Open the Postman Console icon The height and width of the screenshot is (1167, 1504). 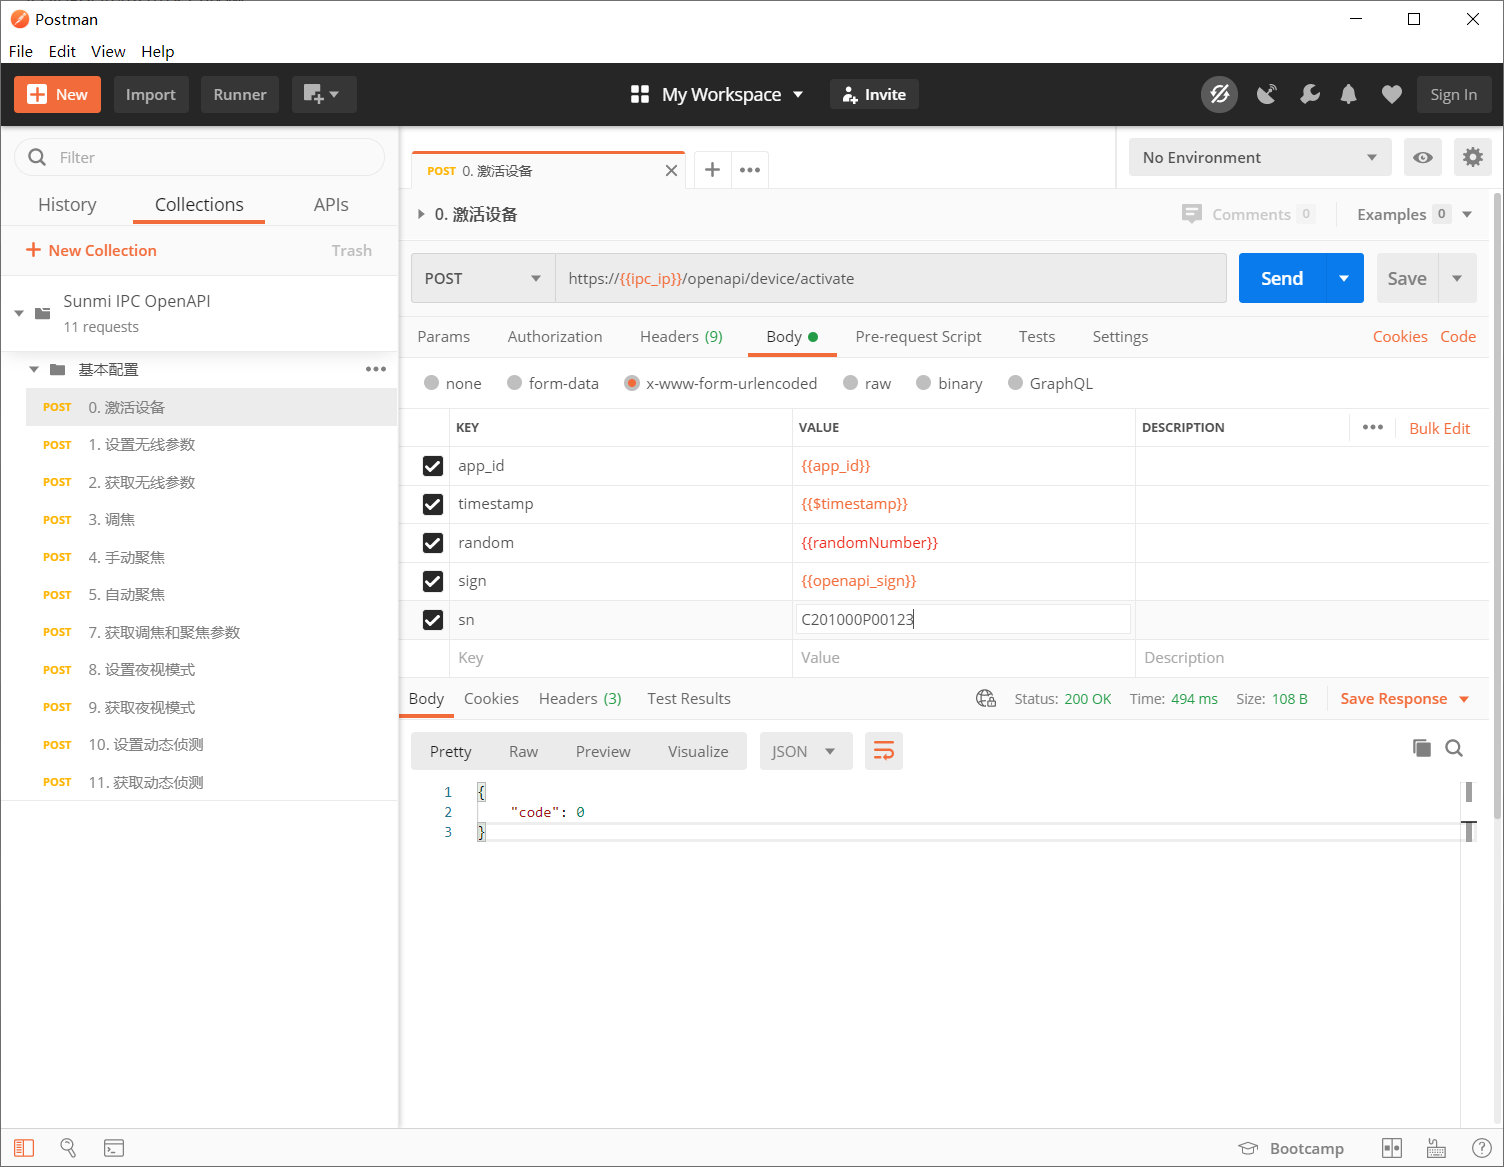tap(114, 1148)
